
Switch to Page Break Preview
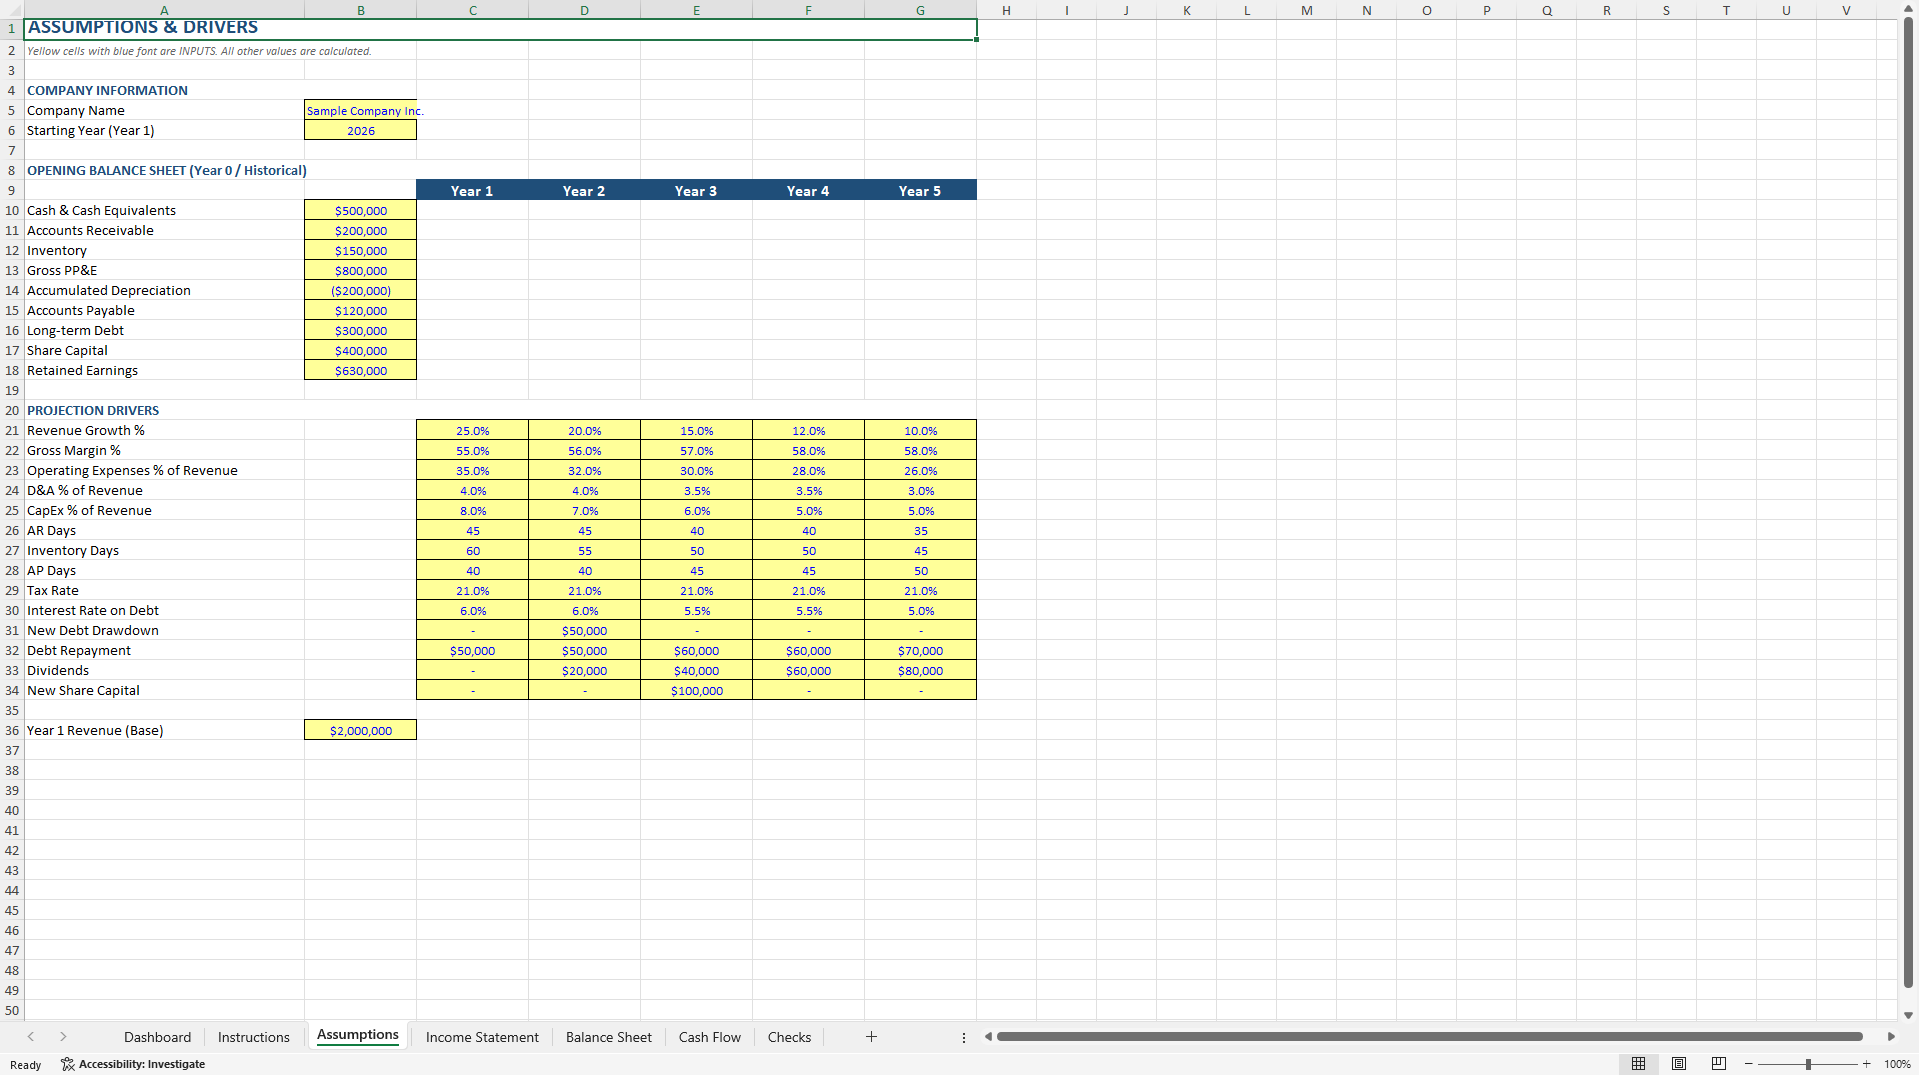tap(1719, 1064)
